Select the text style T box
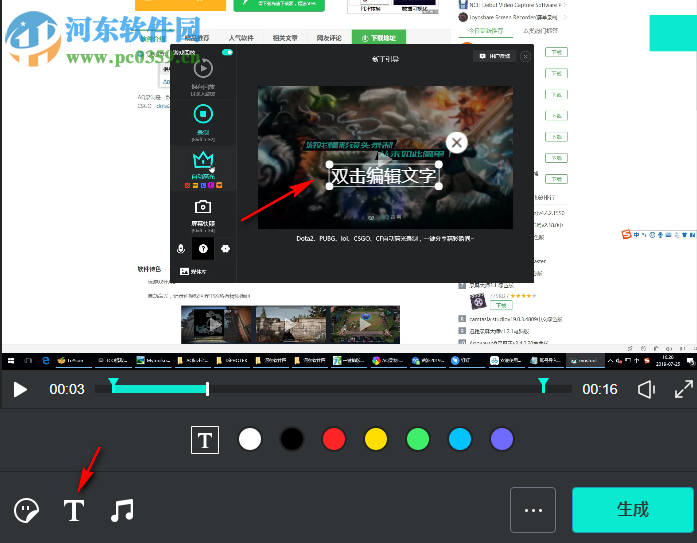 pos(205,440)
